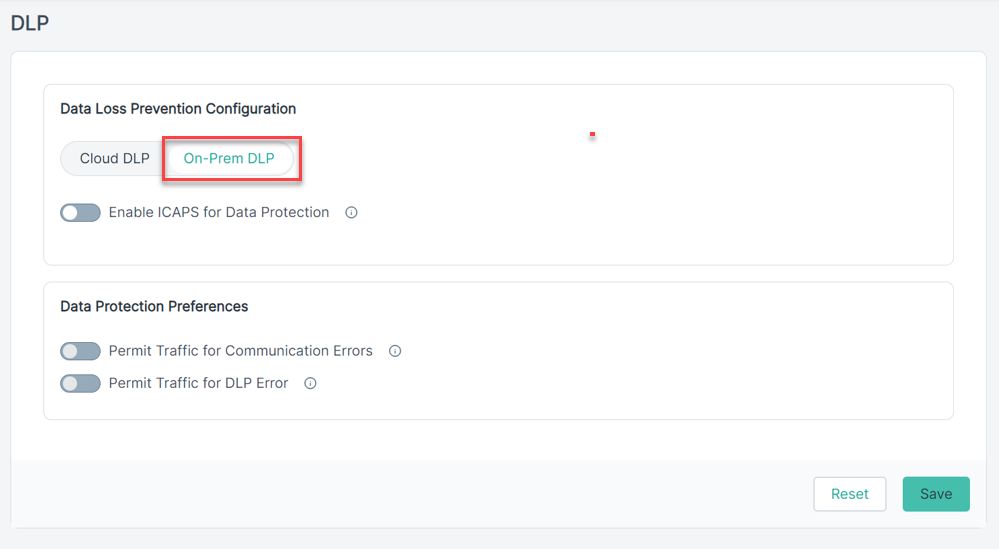The image size is (999, 549).
Task: Turn on Permit Traffic for DLP Error
Action: [80, 383]
